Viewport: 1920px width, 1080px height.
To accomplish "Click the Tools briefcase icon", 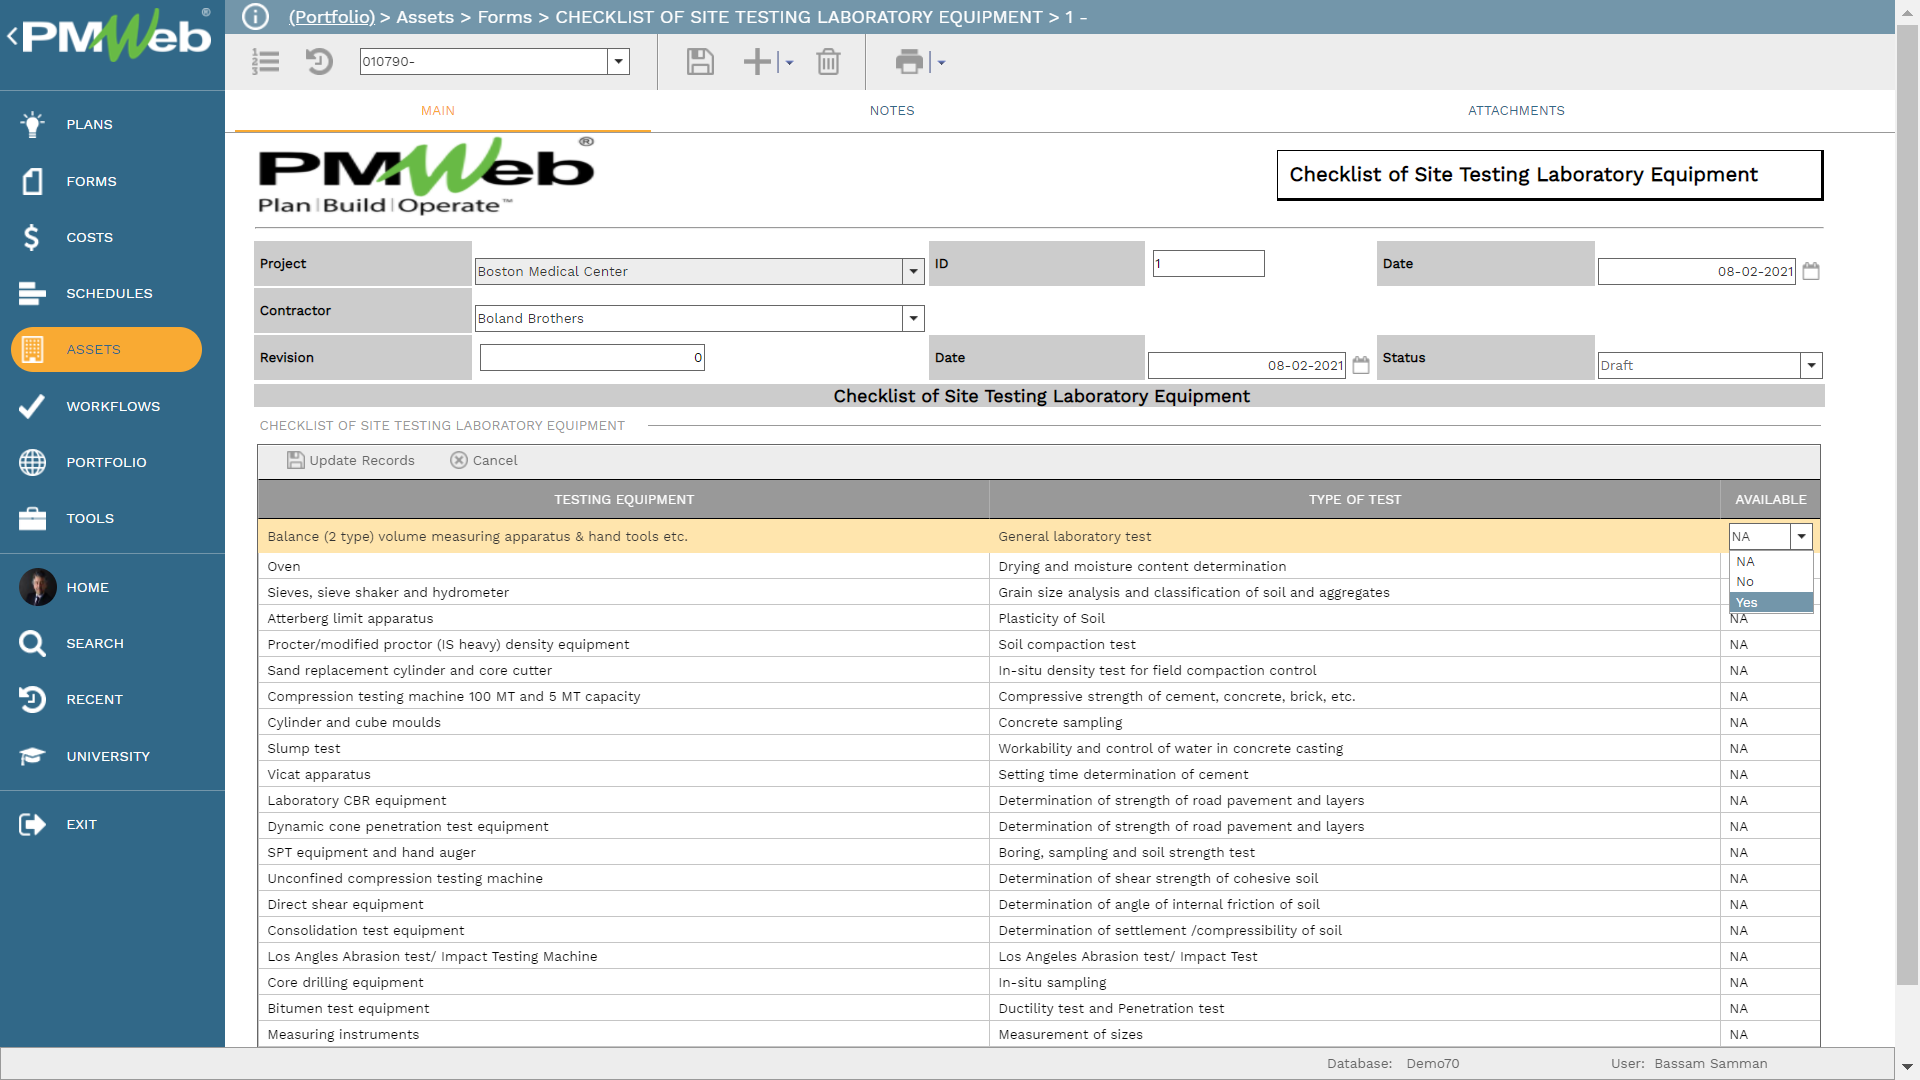I will click(32, 518).
